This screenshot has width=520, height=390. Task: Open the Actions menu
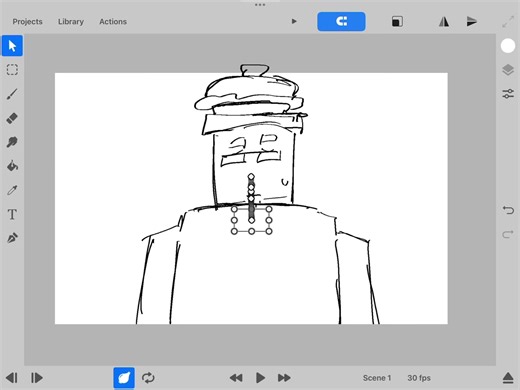click(113, 22)
